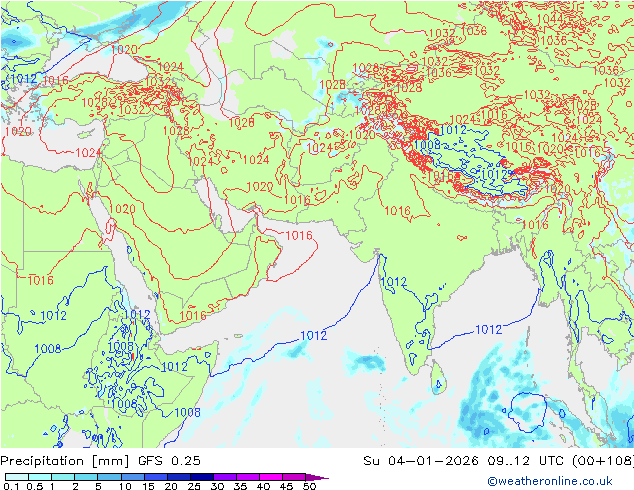Click the 45–50 mm legend swatch
The height and width of the screenshot is (490, 634).
click(294, 477)
